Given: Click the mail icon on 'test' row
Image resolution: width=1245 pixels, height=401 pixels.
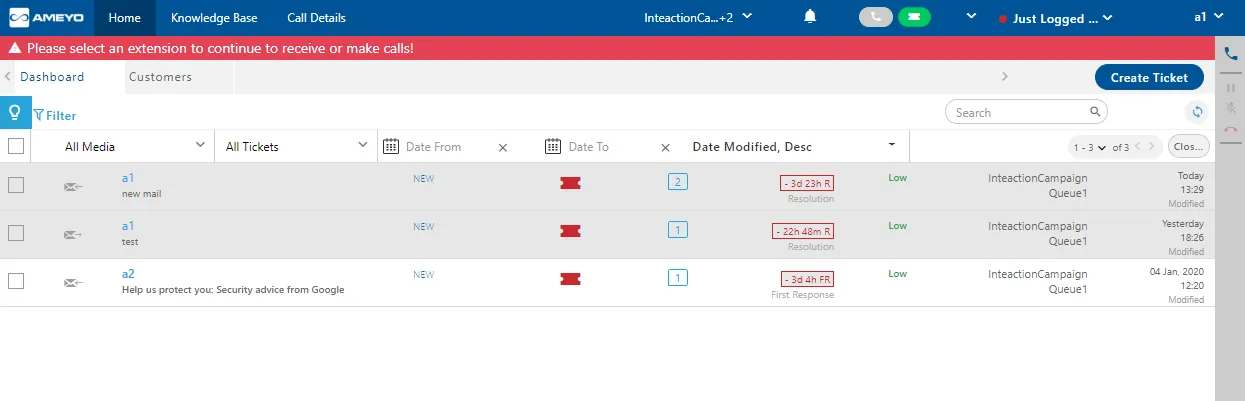Looking at the screenshot, I should (73, 234).
